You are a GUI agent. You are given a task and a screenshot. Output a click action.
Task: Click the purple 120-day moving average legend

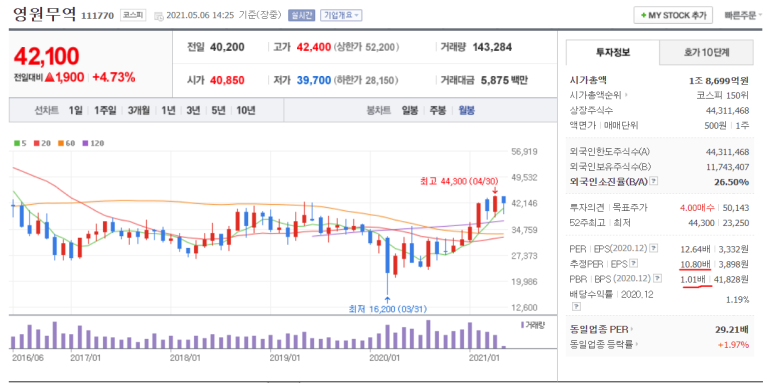[x=93, y=143]
